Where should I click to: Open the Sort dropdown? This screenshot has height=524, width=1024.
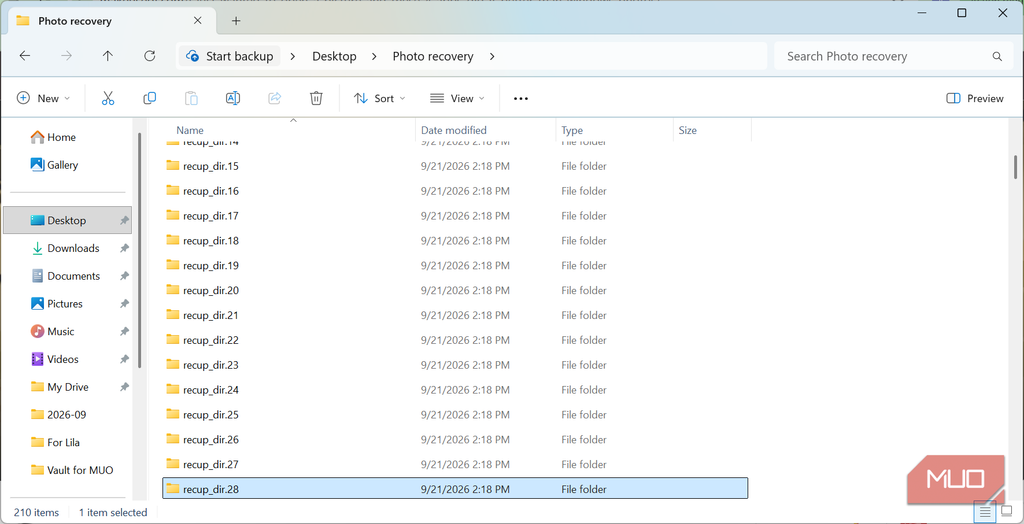[x=379, y=98]
